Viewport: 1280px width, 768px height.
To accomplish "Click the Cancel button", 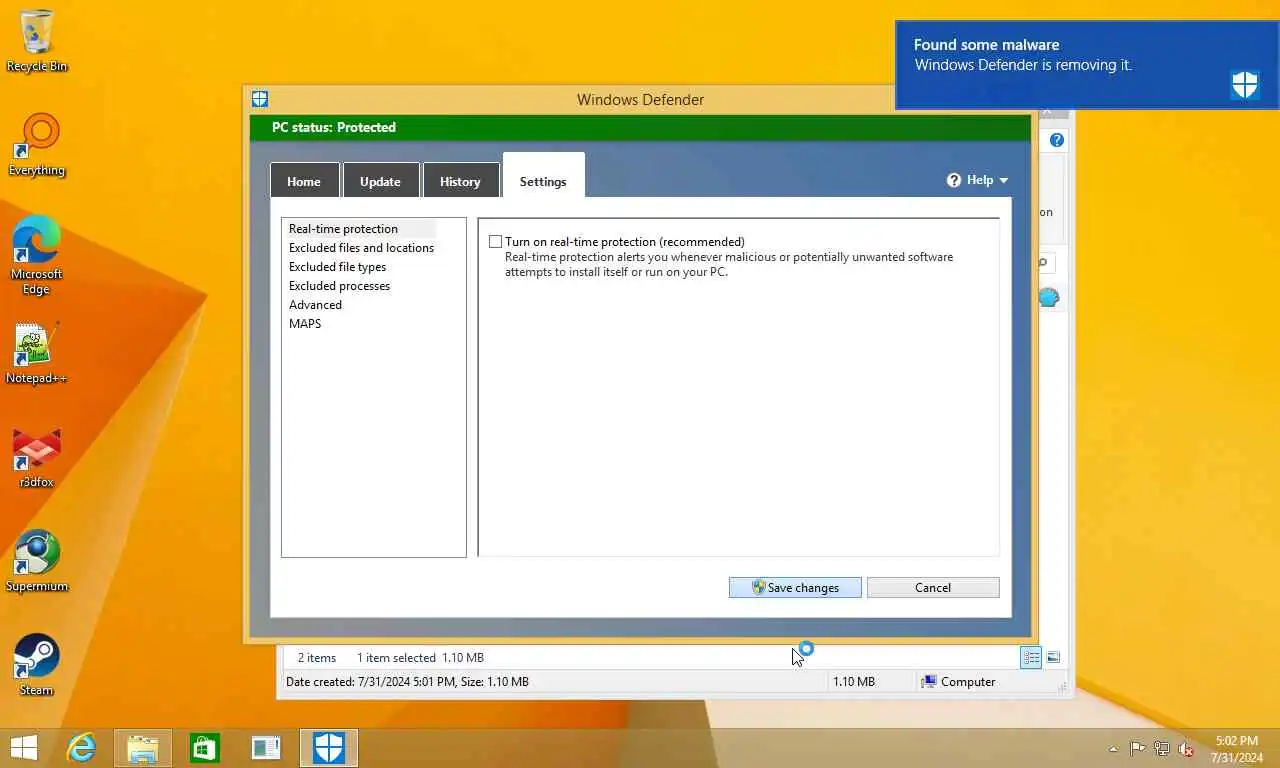I will pos(933,588).
